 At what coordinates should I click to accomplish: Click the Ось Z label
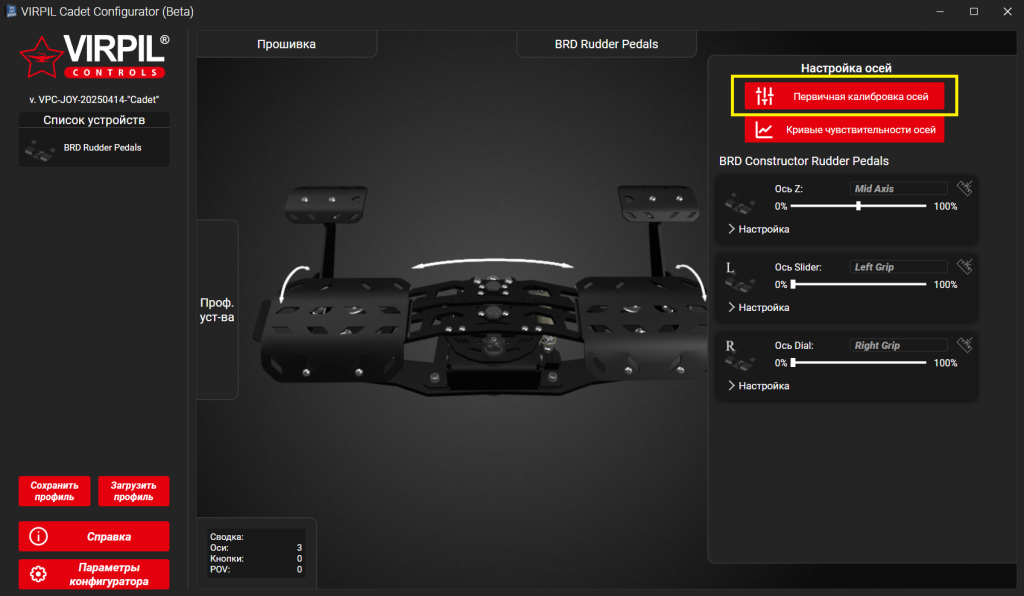point(788,189)
